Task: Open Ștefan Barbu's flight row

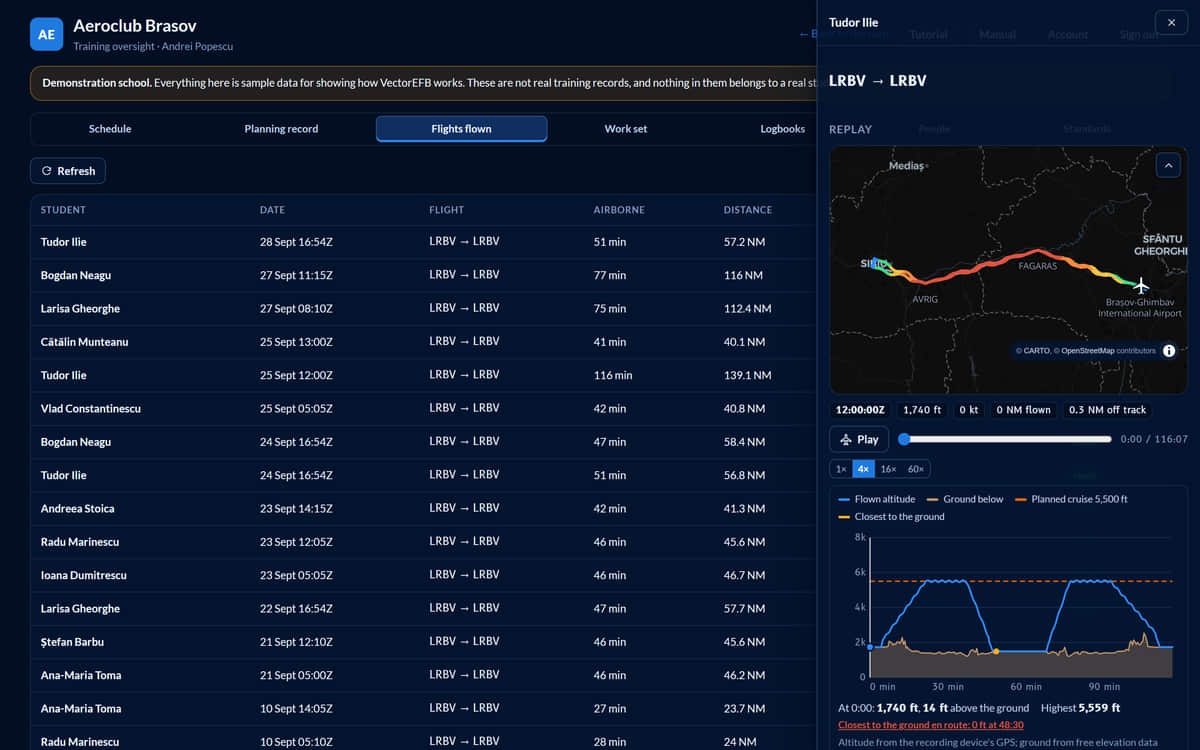Action: (x=424, y=642)
